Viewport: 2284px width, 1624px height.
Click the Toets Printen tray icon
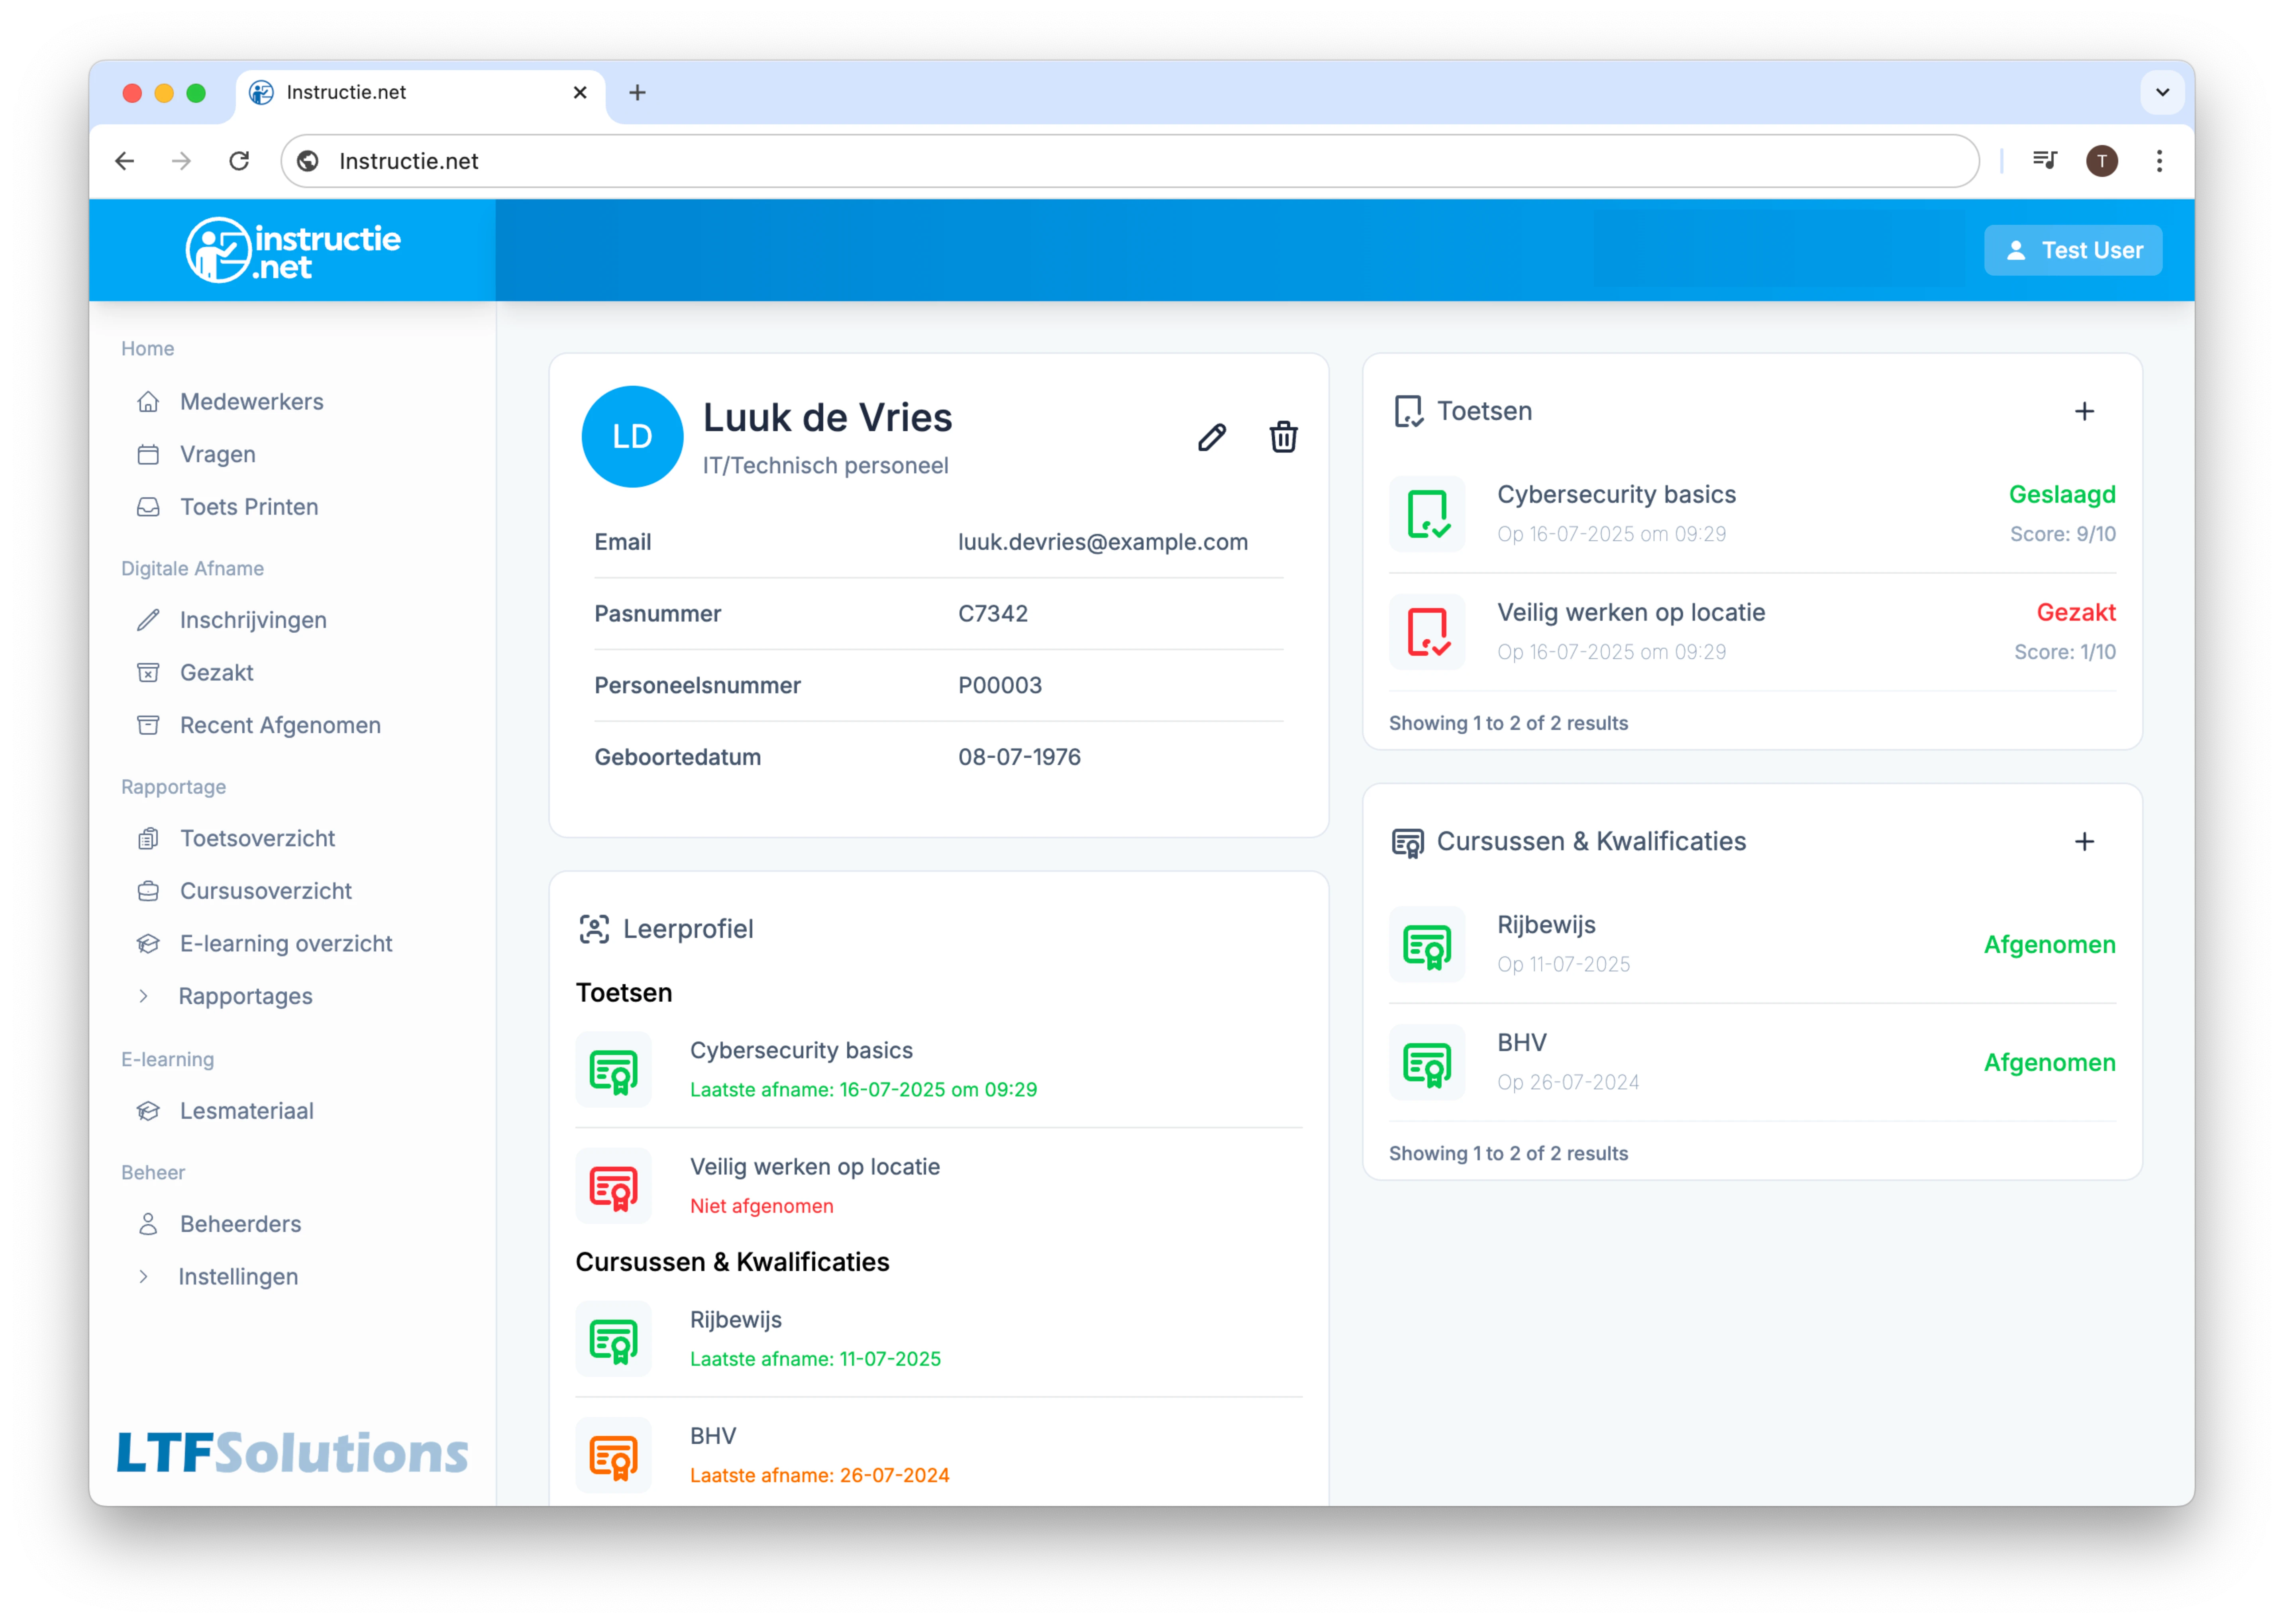point(148,507)
